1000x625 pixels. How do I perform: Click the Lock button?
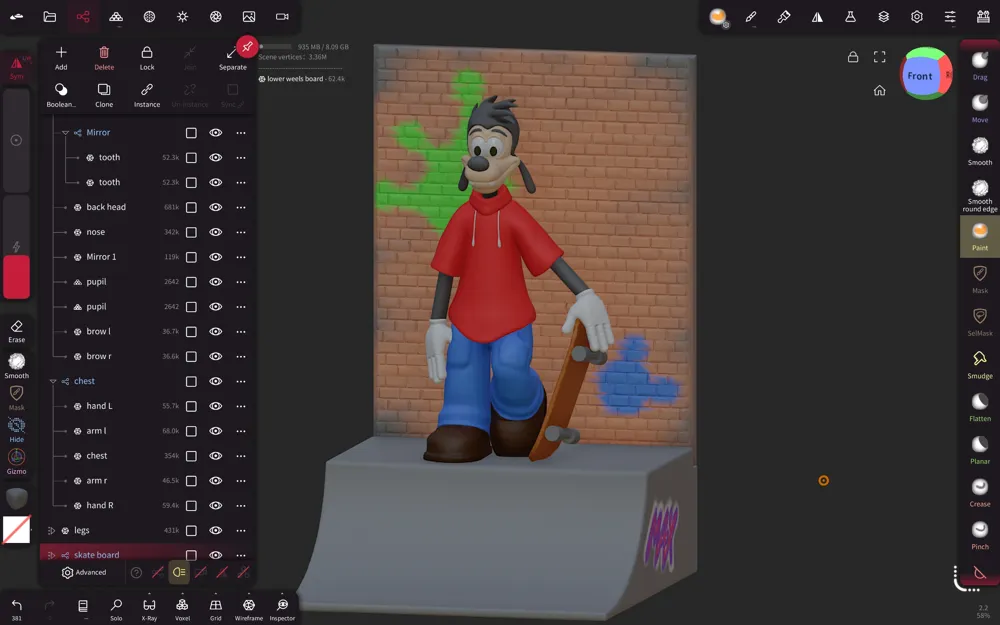coord(147,57)
